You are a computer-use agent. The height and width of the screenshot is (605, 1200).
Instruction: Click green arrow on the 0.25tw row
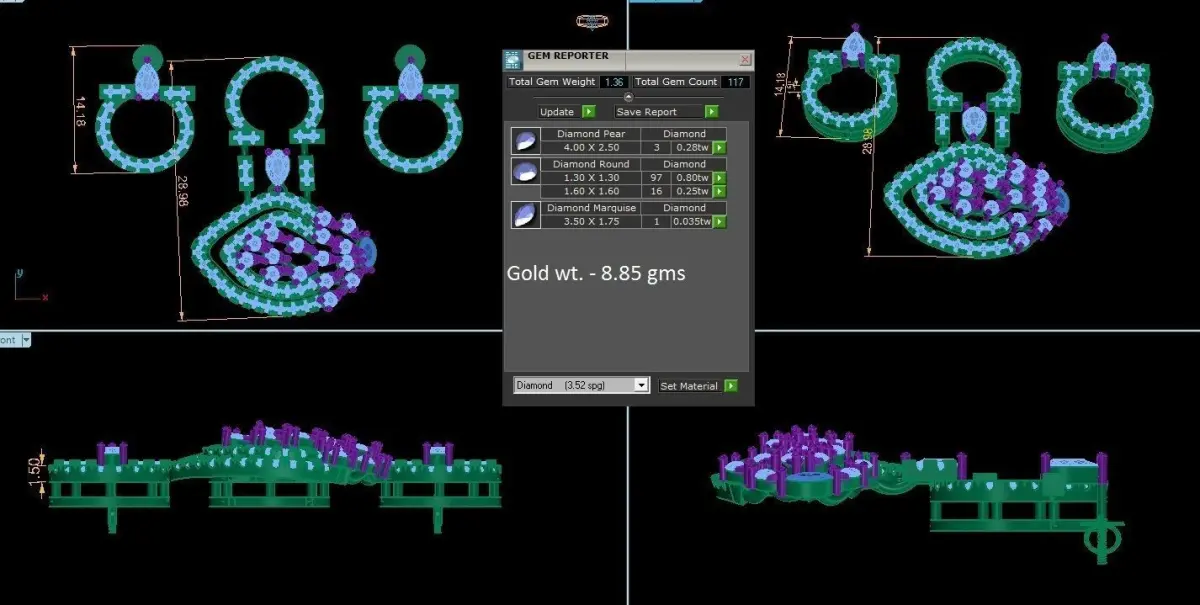coord(718,191)
